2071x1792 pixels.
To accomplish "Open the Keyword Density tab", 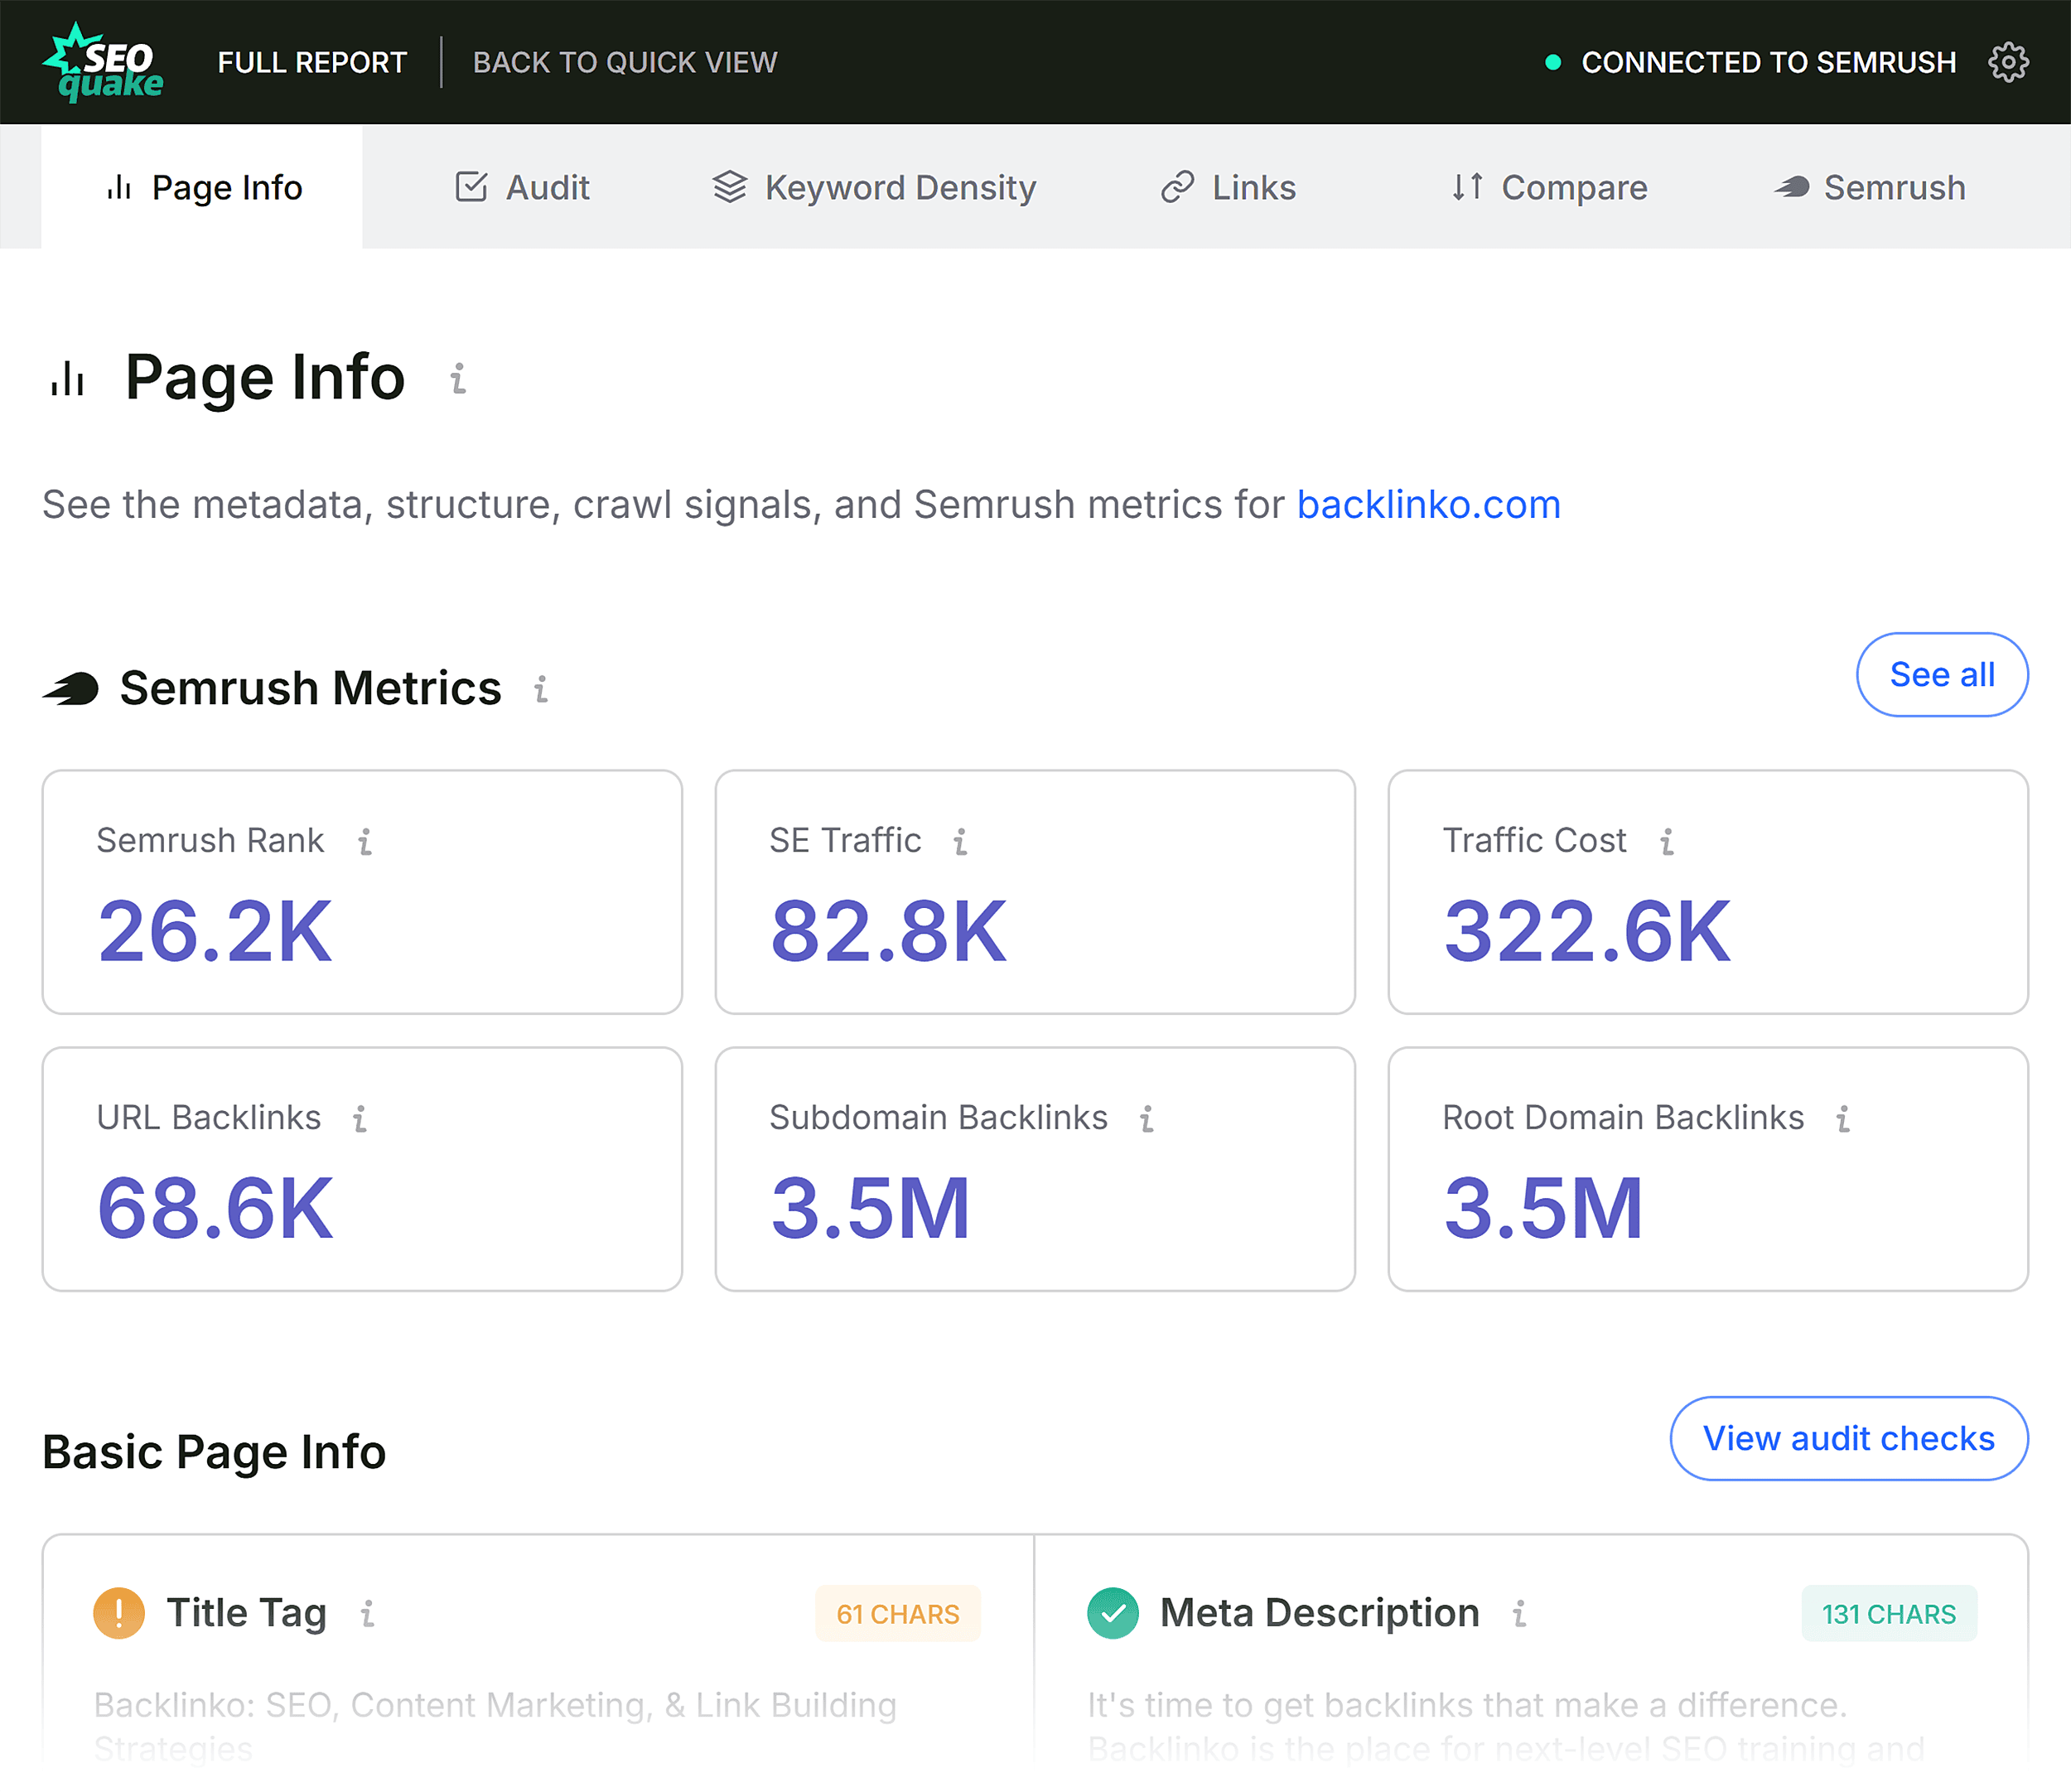I will [x=874, y=187].
